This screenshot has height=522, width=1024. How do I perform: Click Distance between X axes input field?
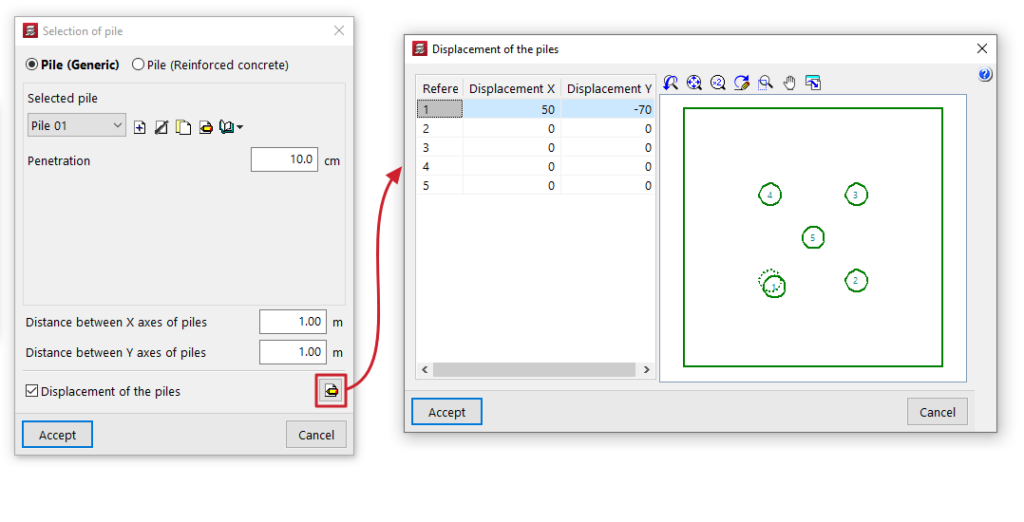coord(293,321)
